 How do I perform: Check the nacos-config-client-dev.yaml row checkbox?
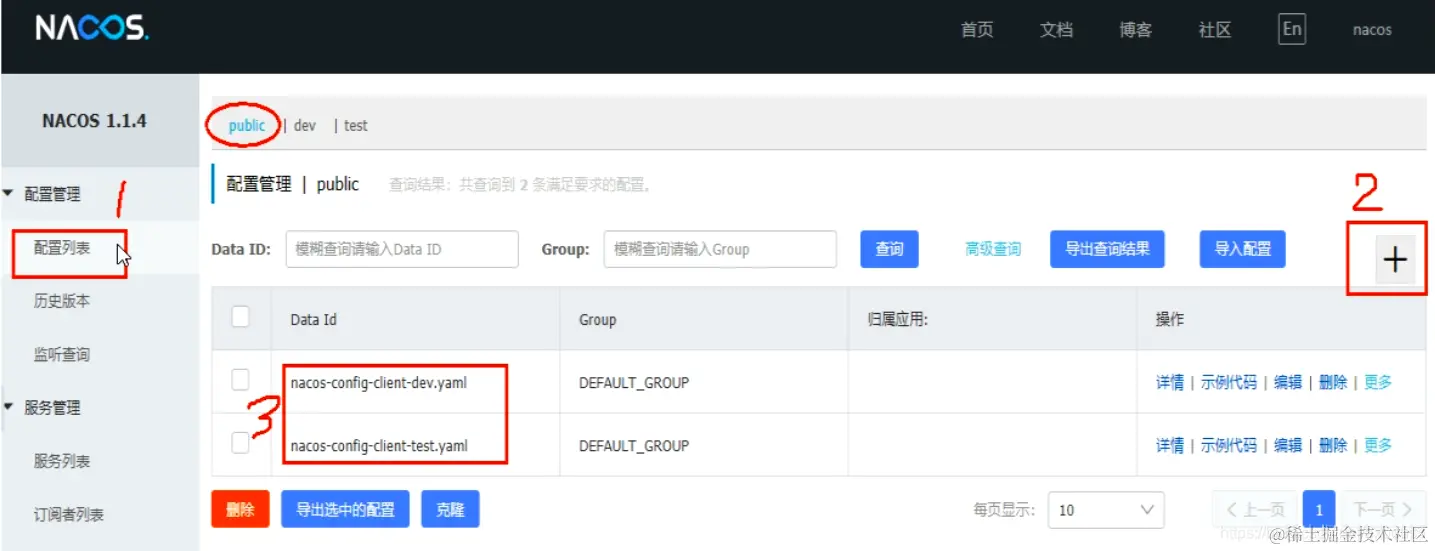pyautogui.click(x=240, y=380)
